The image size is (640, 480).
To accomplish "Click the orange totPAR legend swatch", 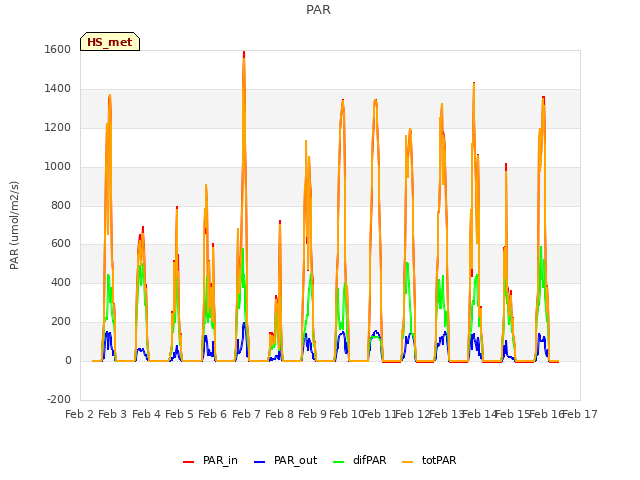I will point(407,462).
